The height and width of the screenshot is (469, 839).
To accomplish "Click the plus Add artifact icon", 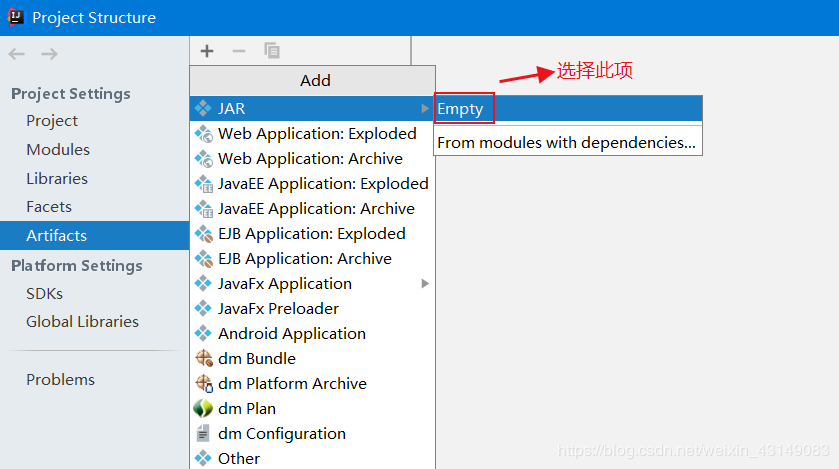I will (x=207, y=51).
